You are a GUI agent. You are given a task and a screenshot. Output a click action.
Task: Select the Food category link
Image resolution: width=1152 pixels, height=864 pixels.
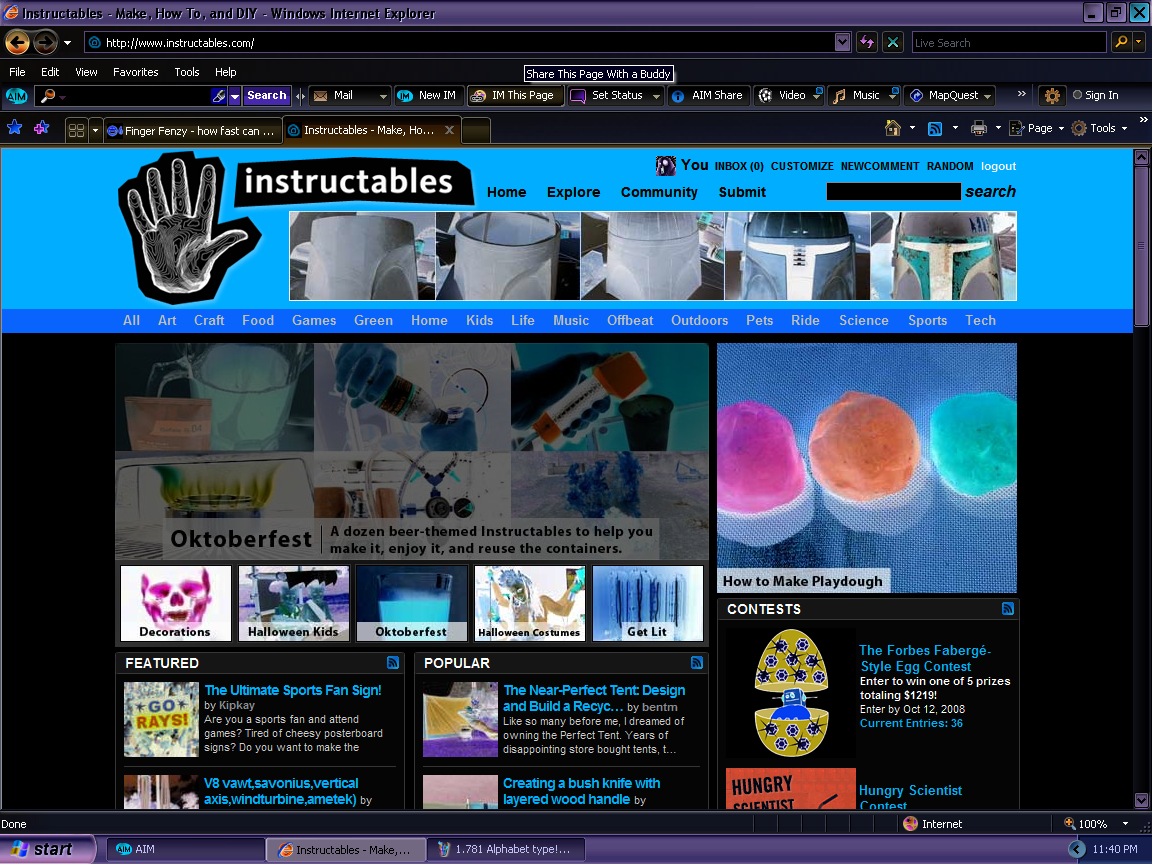pyautogui.click(x=258, y=320)
